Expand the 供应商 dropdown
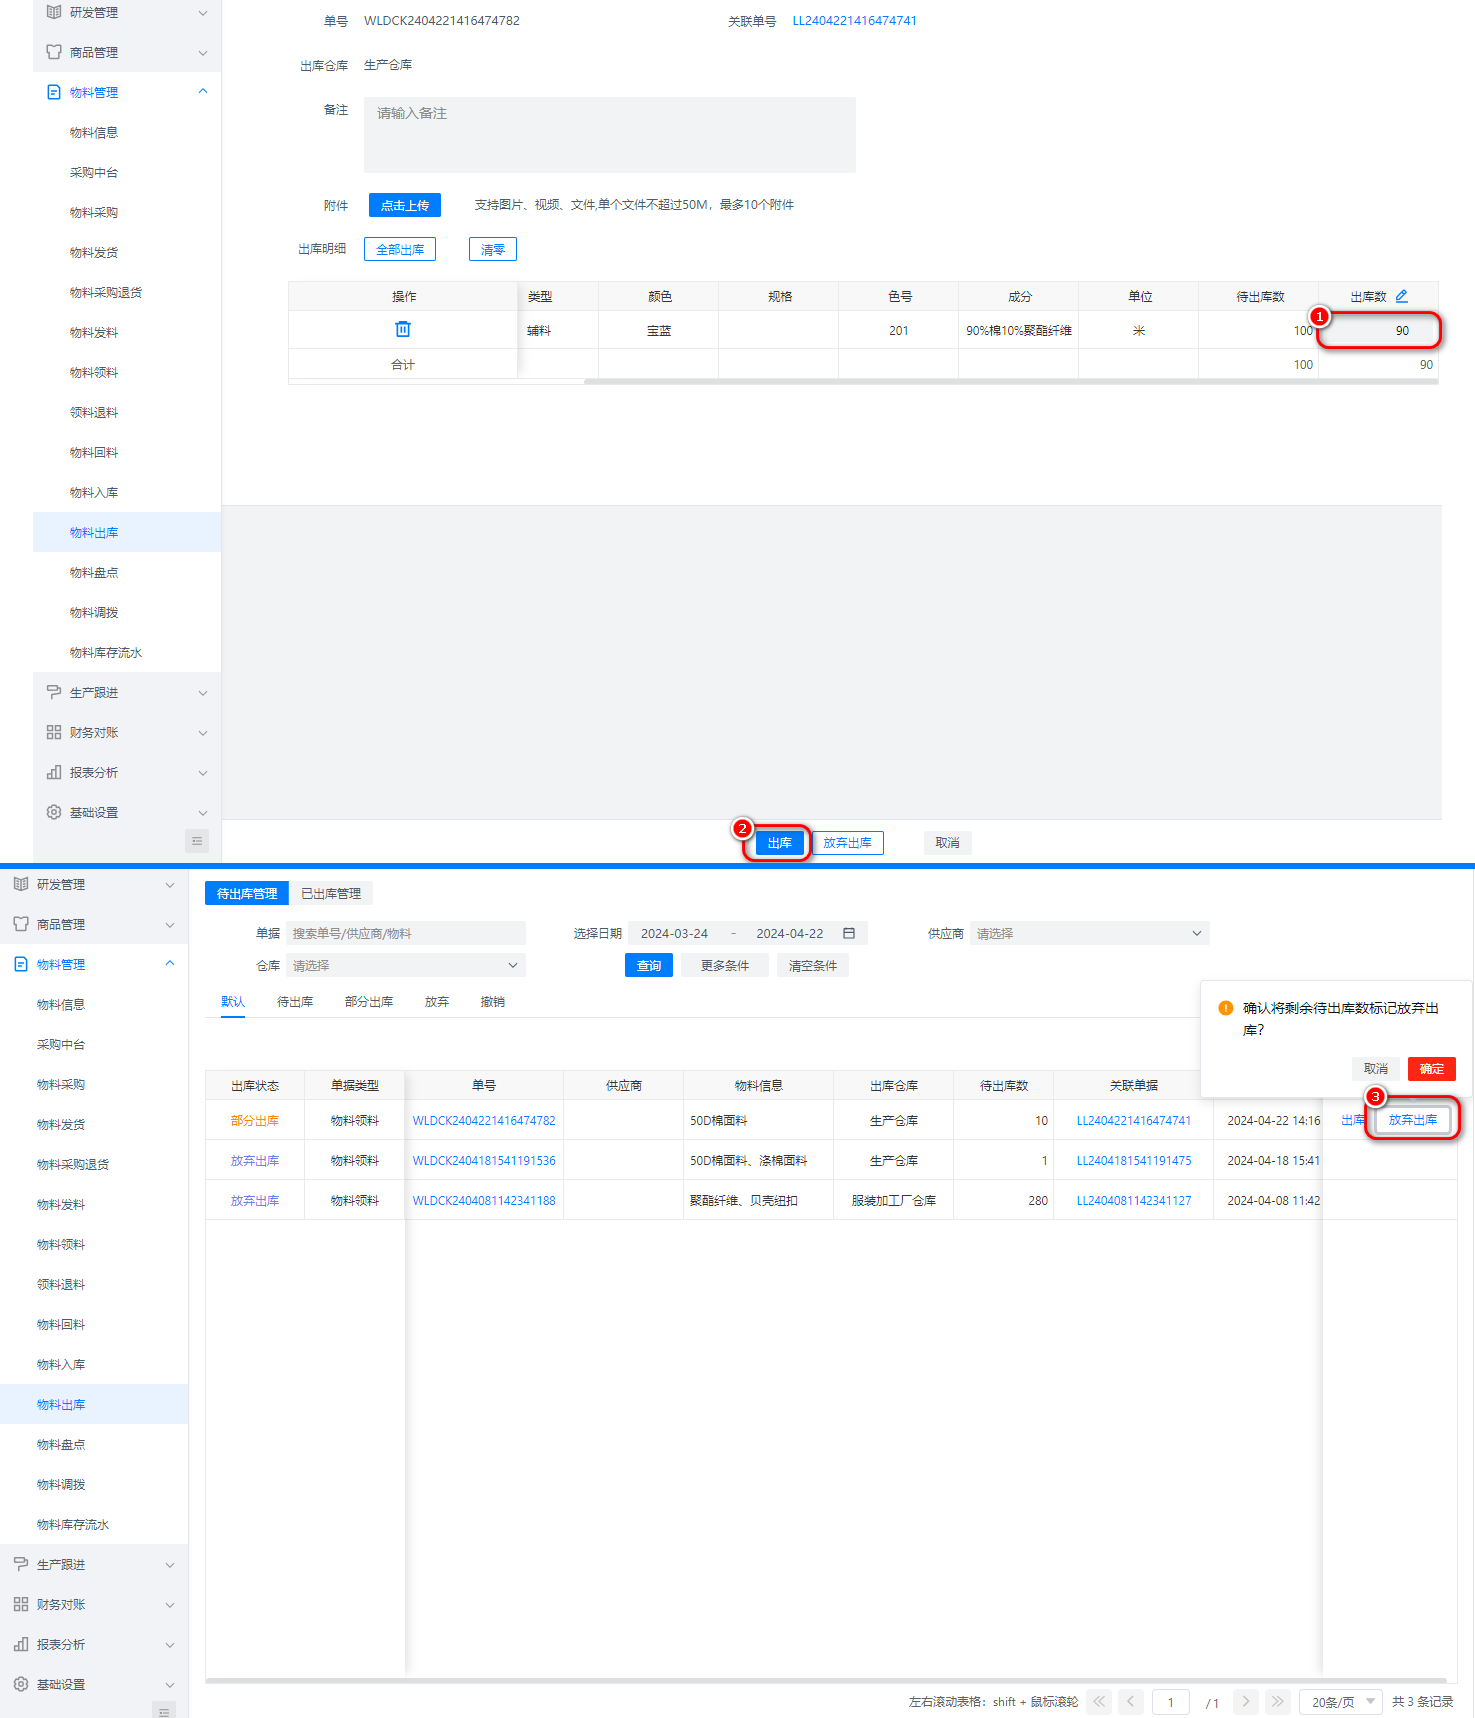Image resolution: width=1475 pixels, height=1718 pixels. click(x=1089, y=933)
